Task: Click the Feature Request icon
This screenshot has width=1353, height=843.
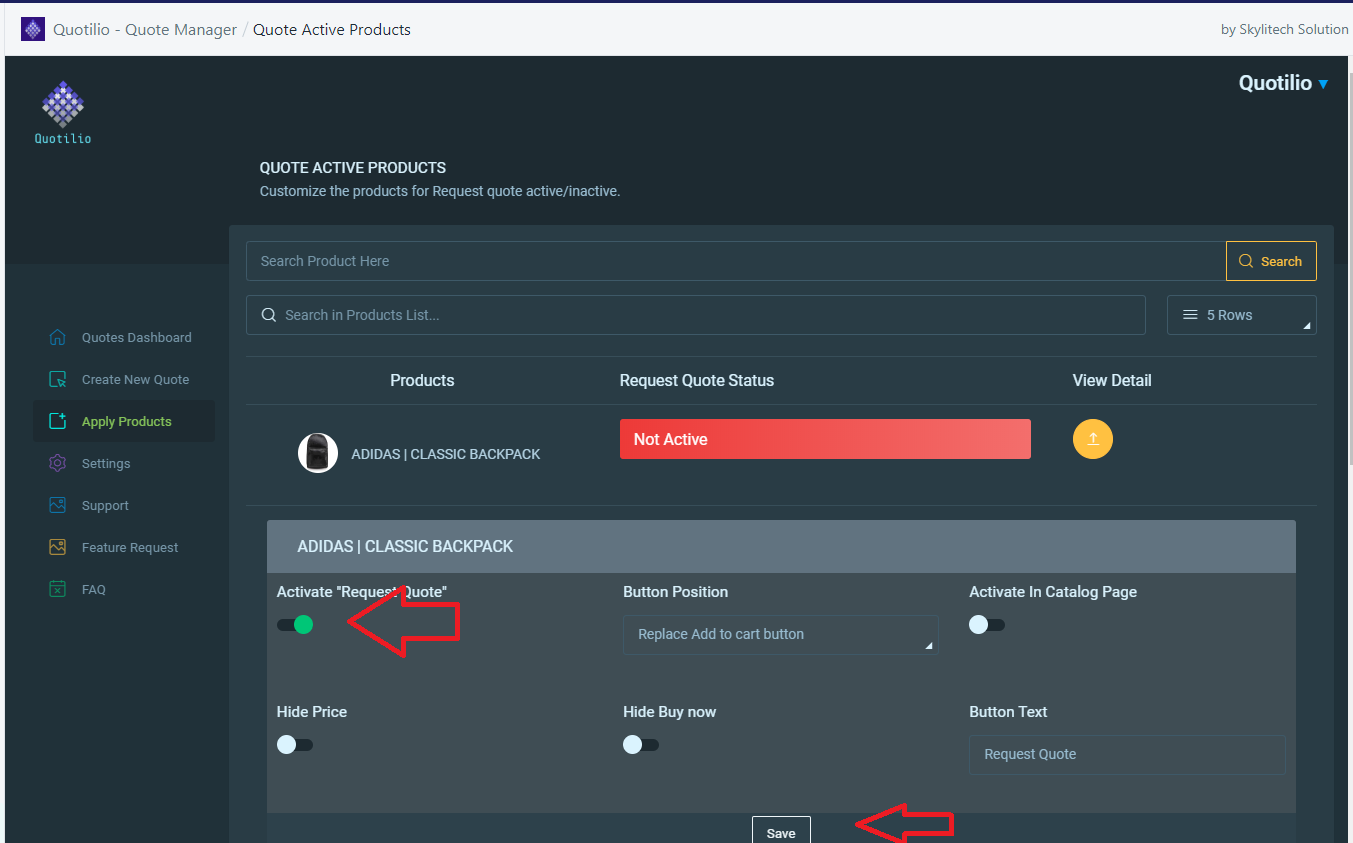Action: click(x=58, y=547)
